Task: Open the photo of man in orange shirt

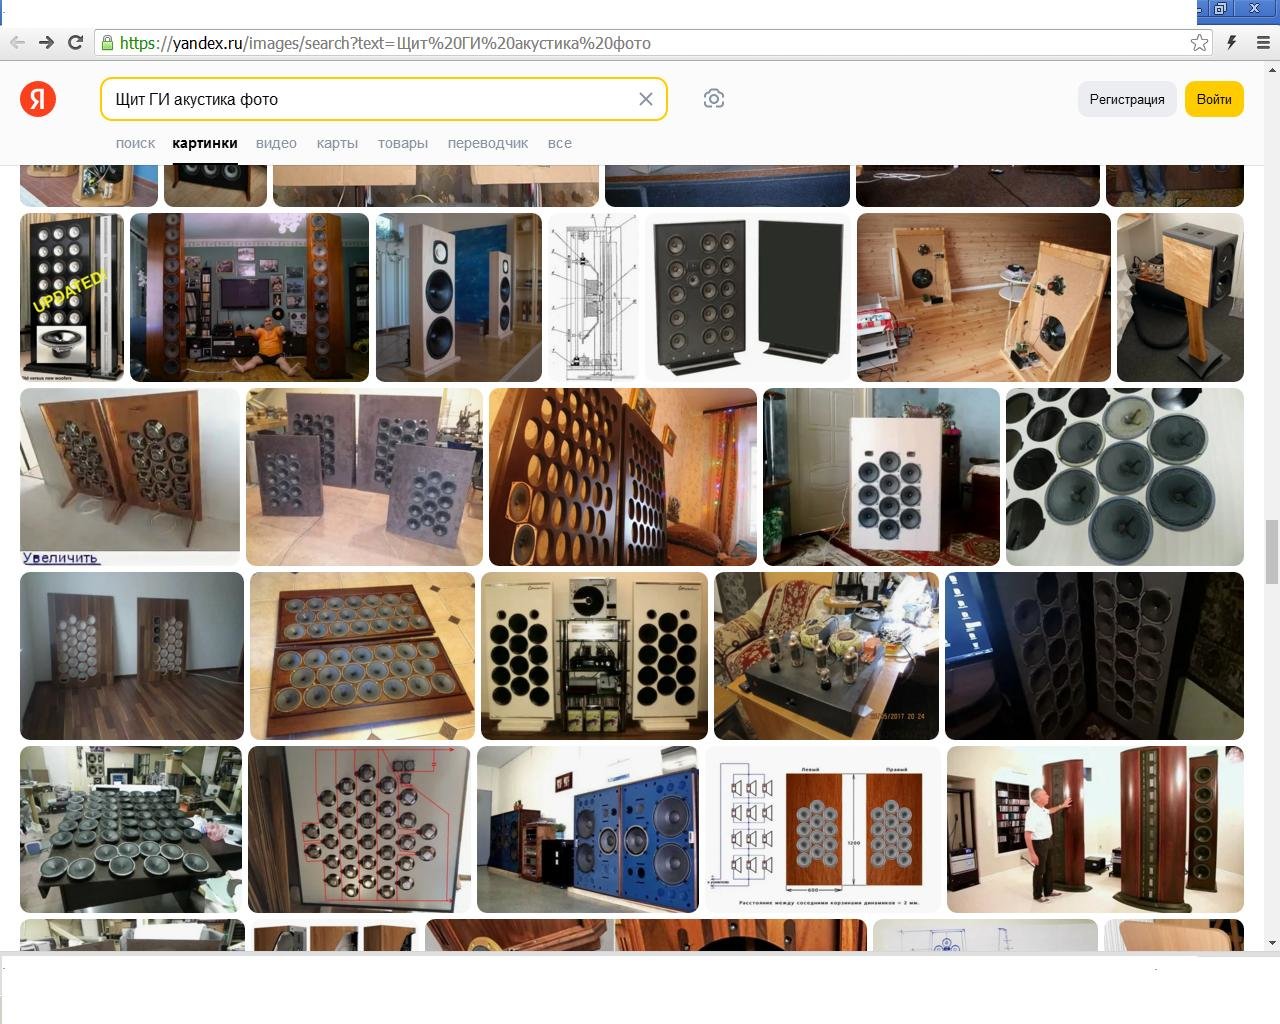Action: pos(249,297)
